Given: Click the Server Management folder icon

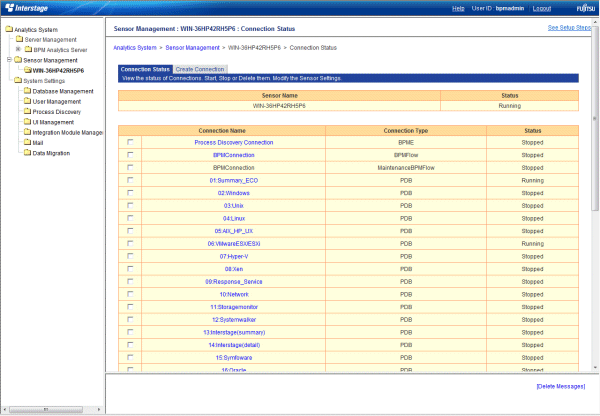Looking at the screenshot, I should coord(20,39).
